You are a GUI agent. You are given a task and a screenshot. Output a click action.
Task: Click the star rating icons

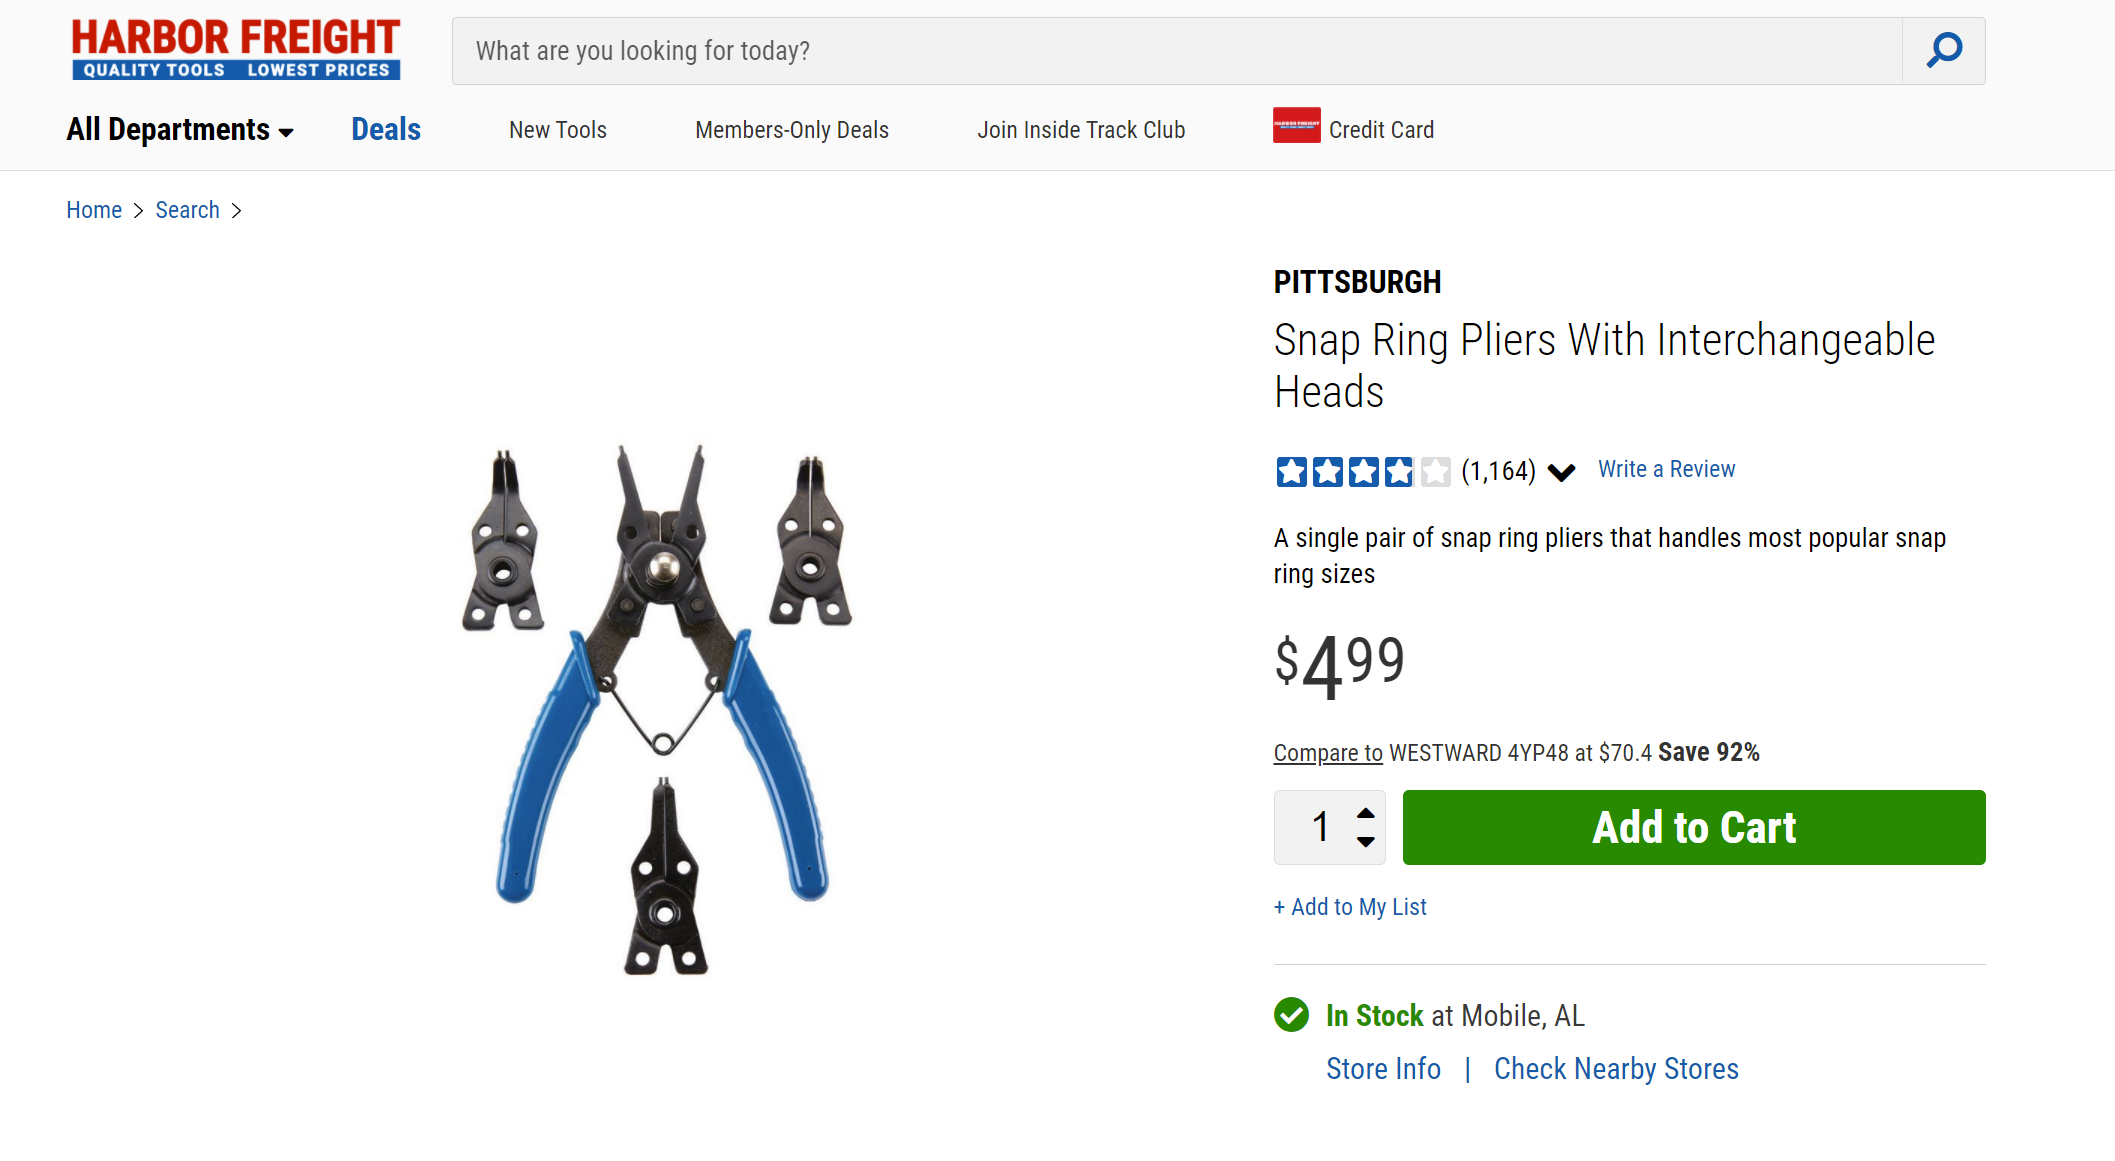(x=1362, y=471)
